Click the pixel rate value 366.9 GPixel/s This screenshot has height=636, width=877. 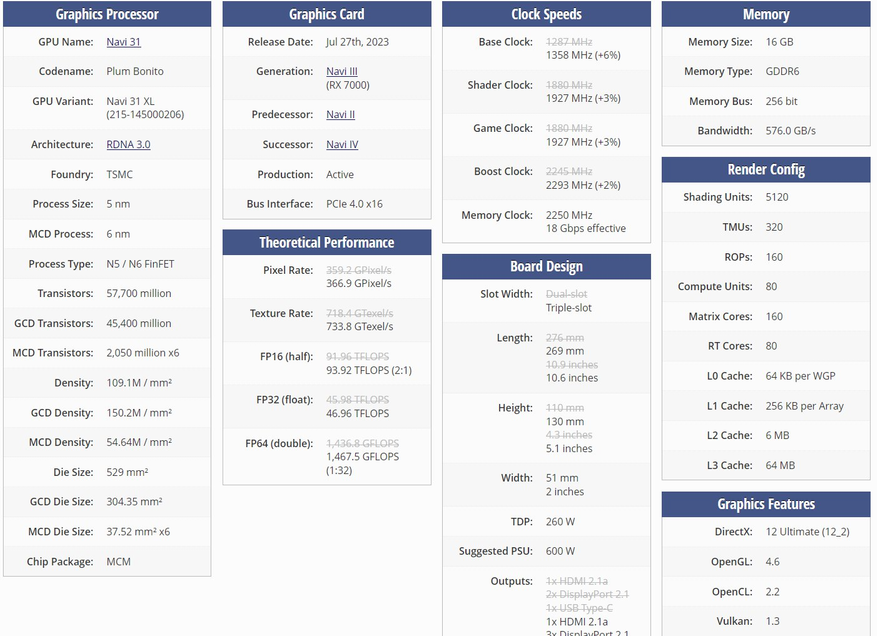click(359, 284)
